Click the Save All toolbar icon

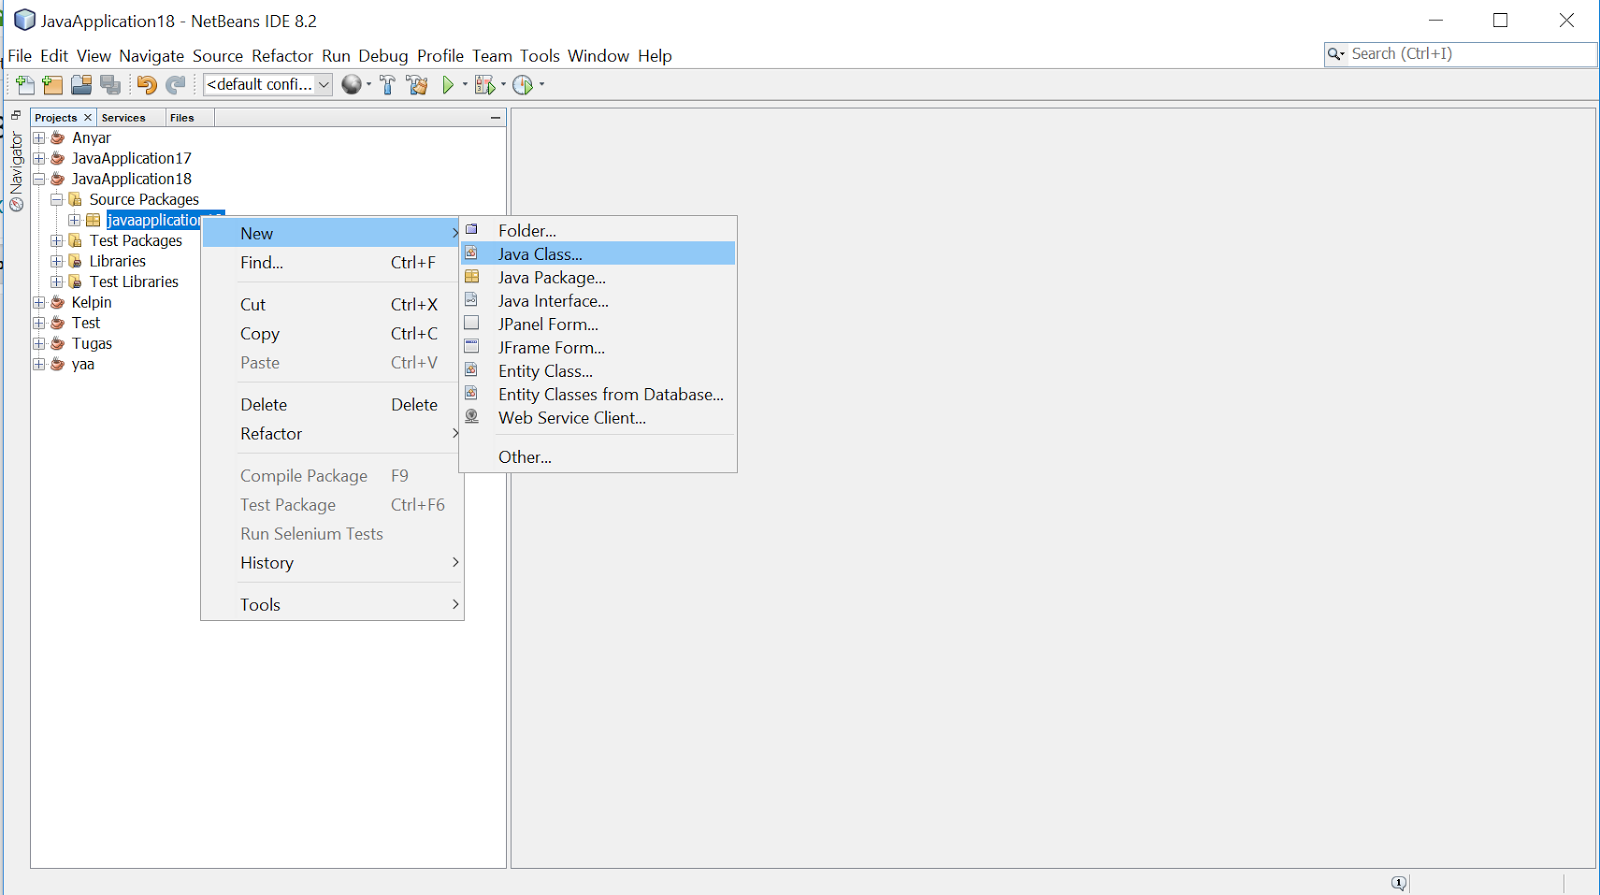pyautogui.click(x=111, y=85)
